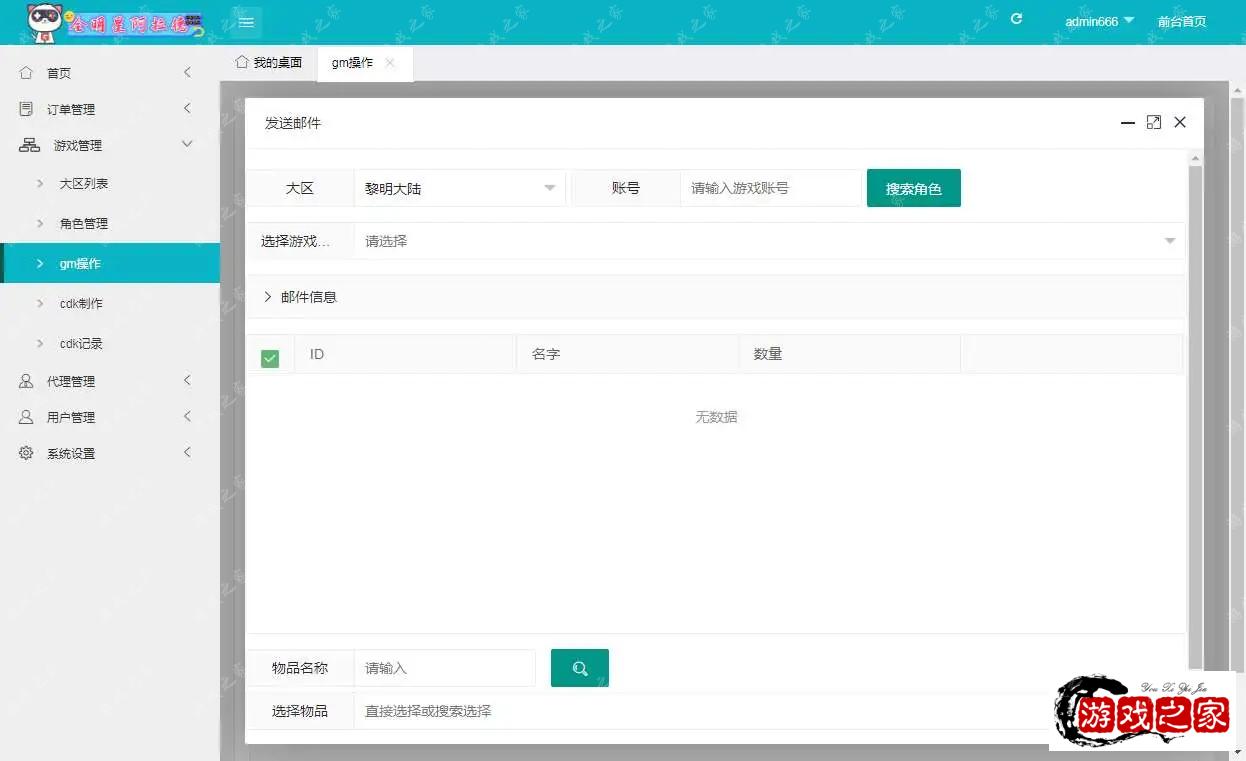Screen dimensions: 1246x761
Task: Expand the 邮件信息 section
Action: (300, 297)
